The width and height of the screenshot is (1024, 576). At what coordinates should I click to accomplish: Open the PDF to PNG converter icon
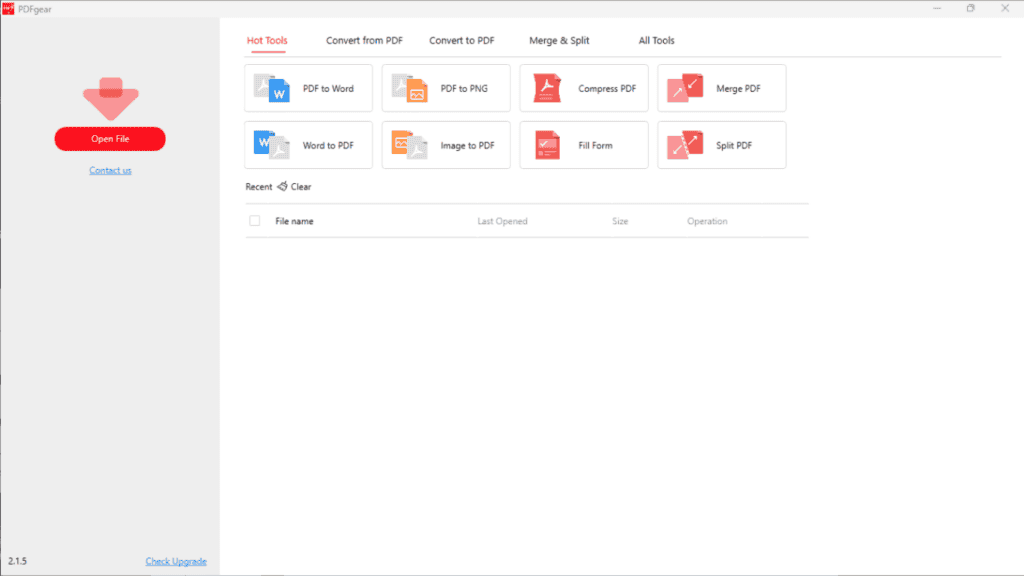pos(409,88)
